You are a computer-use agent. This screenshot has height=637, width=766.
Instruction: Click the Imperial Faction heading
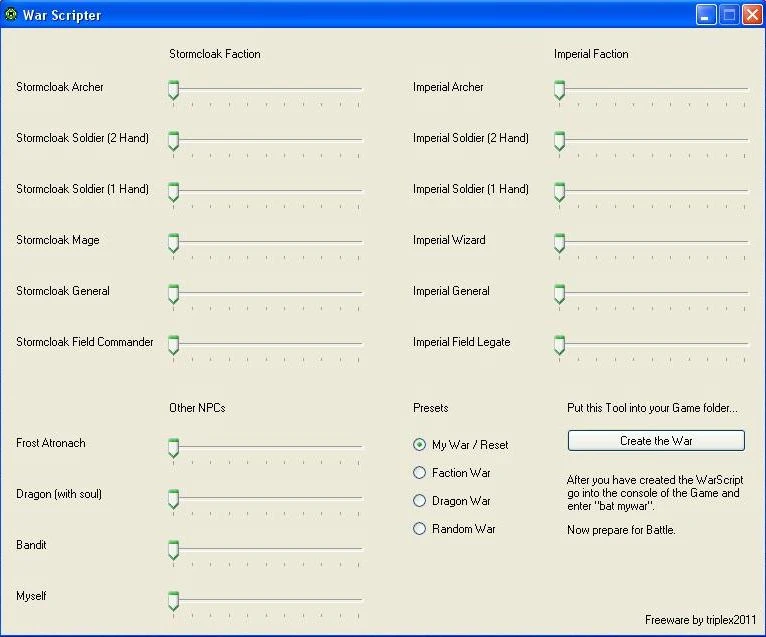point(591,54)
